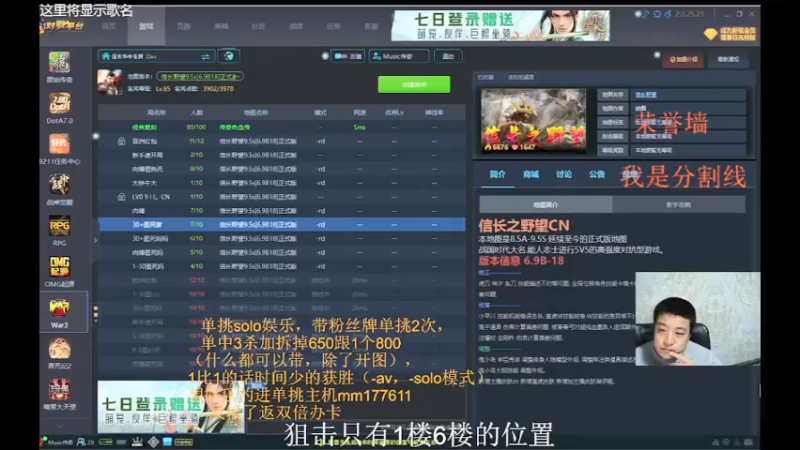Screen dimensions: 800x450
Task: Select the room row showing 6/10 players
Action: pyautogui.click(x=282, y=239)
